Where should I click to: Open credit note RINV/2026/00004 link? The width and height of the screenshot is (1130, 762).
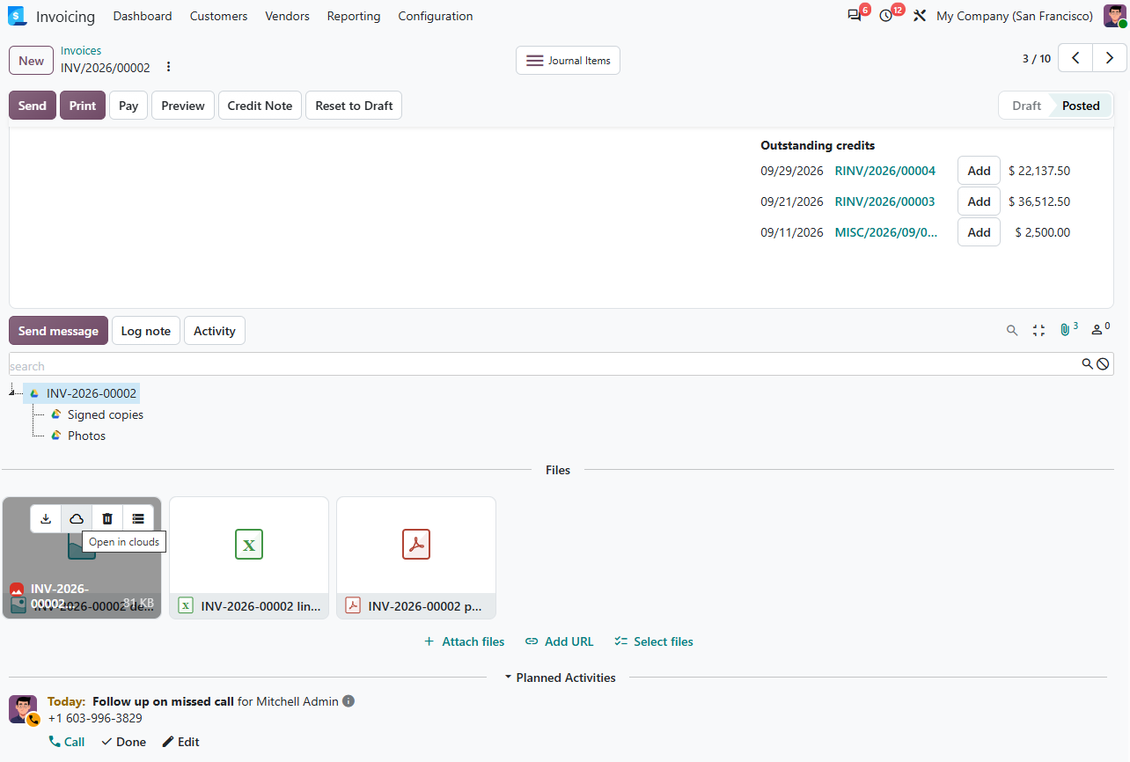[x=885, y=171]
